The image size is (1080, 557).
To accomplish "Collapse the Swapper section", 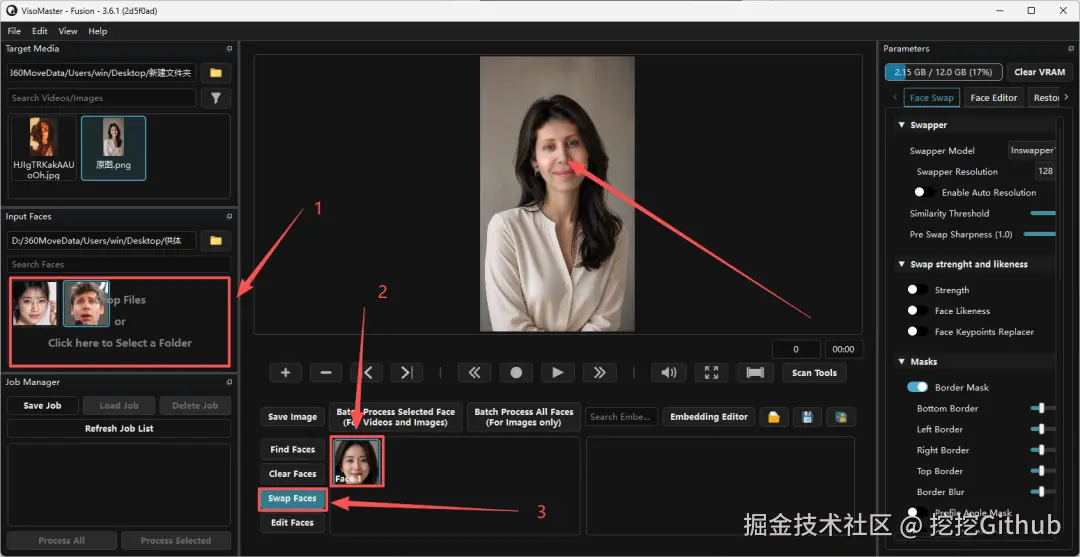I will pos(901,125).
